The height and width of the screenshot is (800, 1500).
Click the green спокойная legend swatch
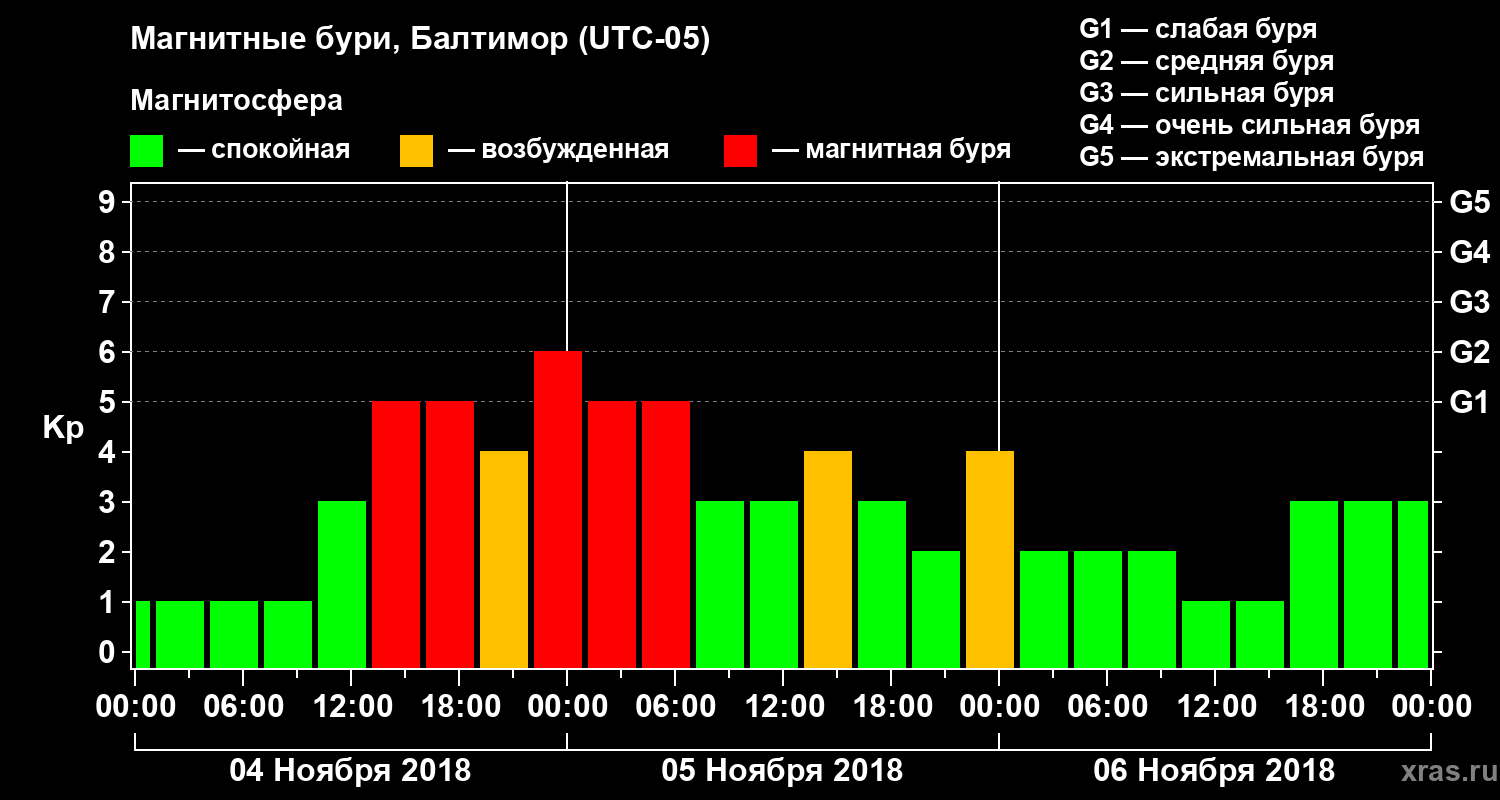pyautogui.click(x=147, y=151)
